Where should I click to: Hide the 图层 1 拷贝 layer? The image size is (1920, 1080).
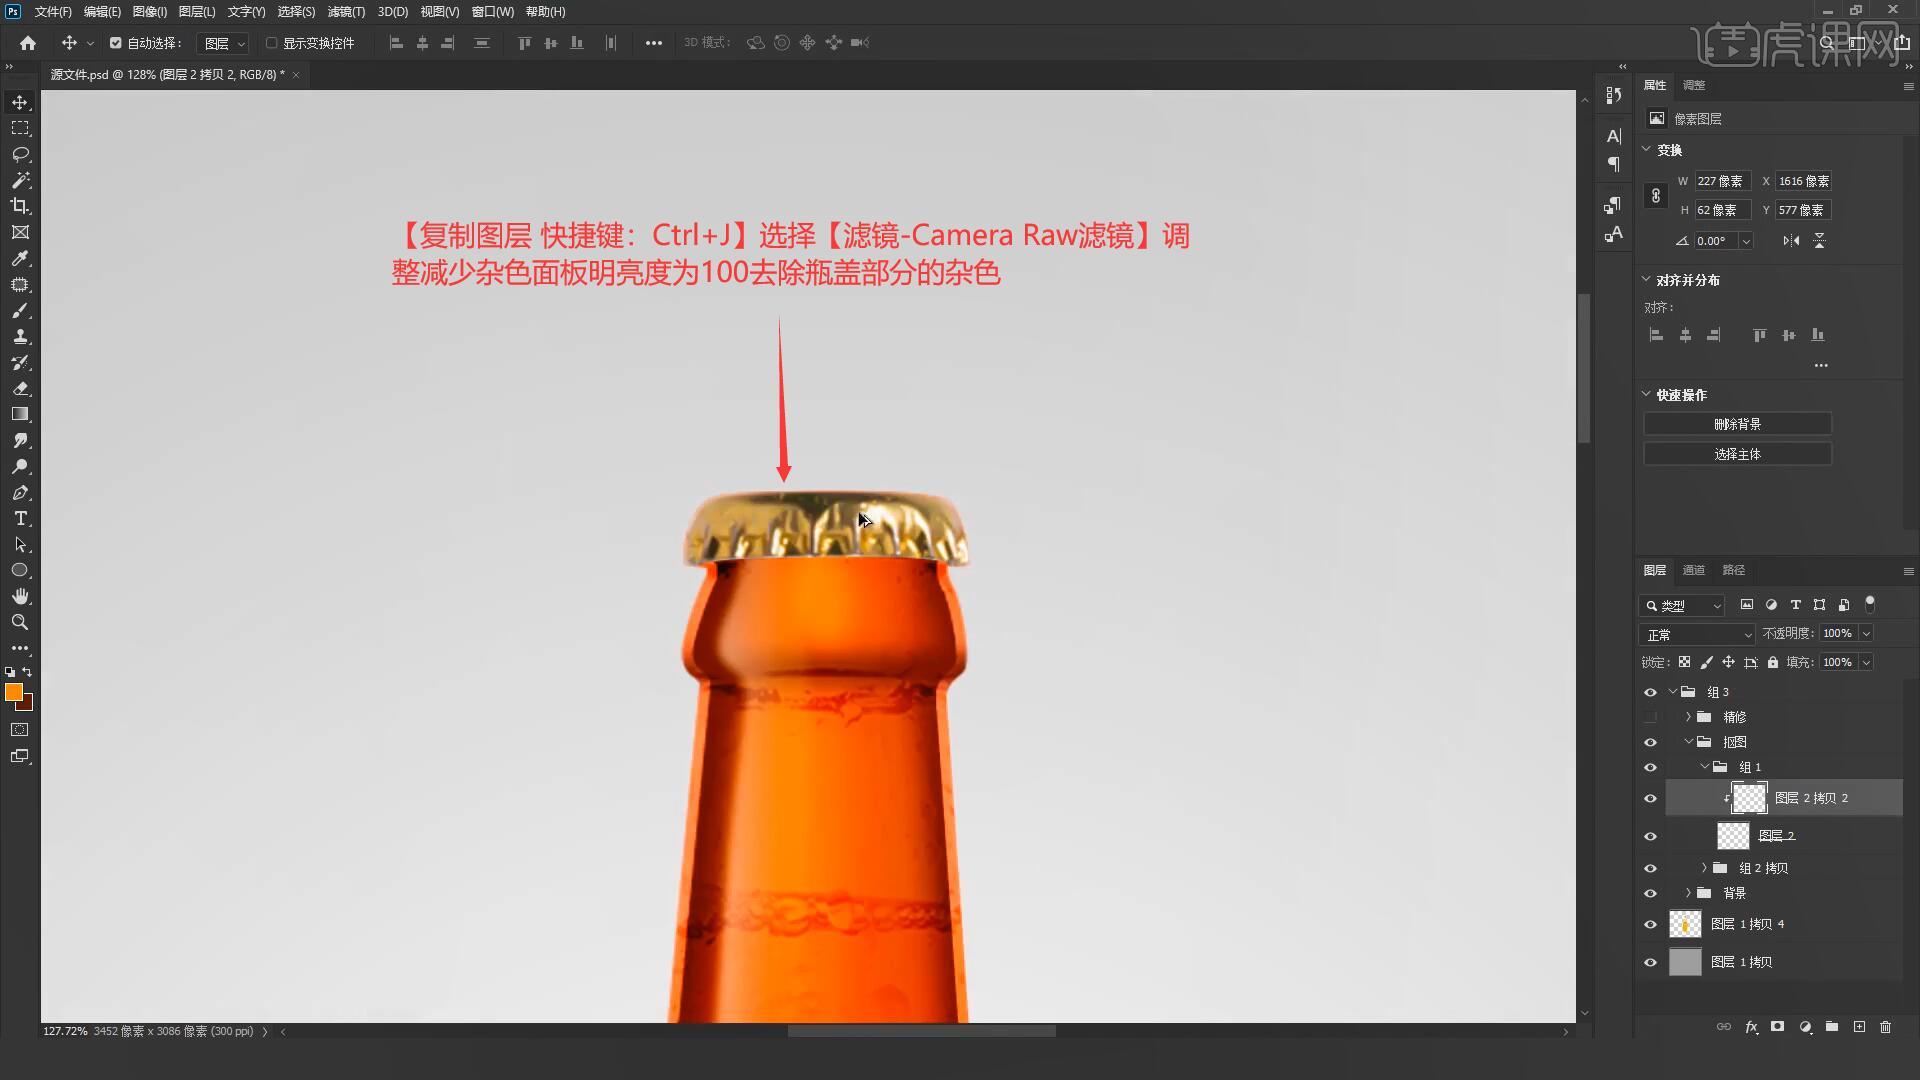click(x=1650, y=962)
